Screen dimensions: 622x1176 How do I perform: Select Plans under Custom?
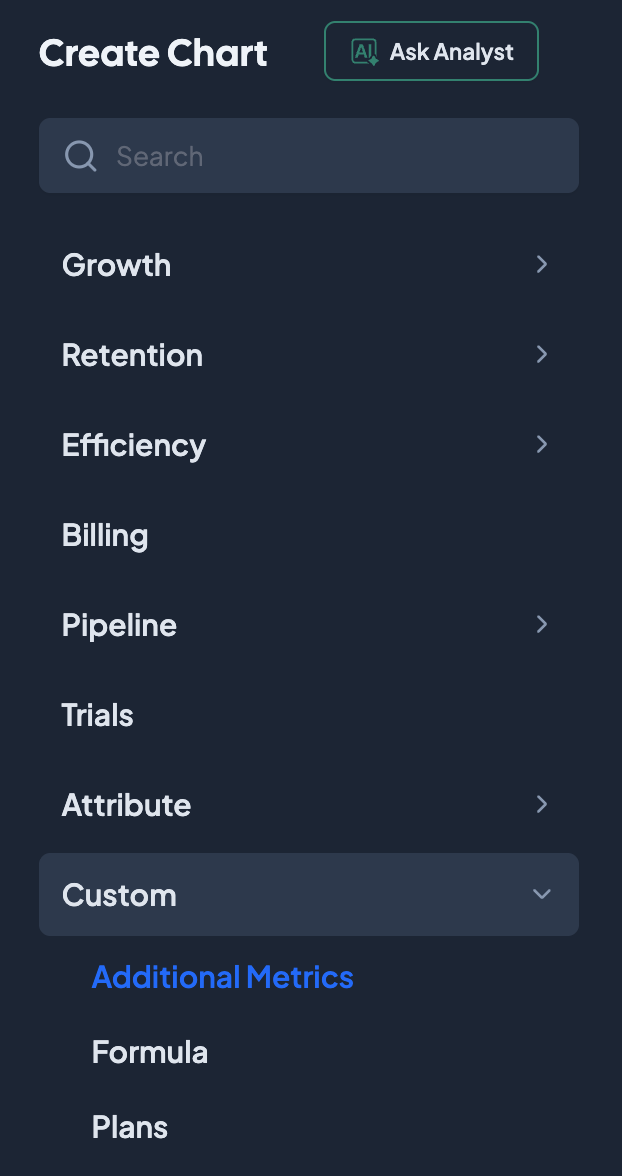pyautogui.click(x=130, y=1127)
